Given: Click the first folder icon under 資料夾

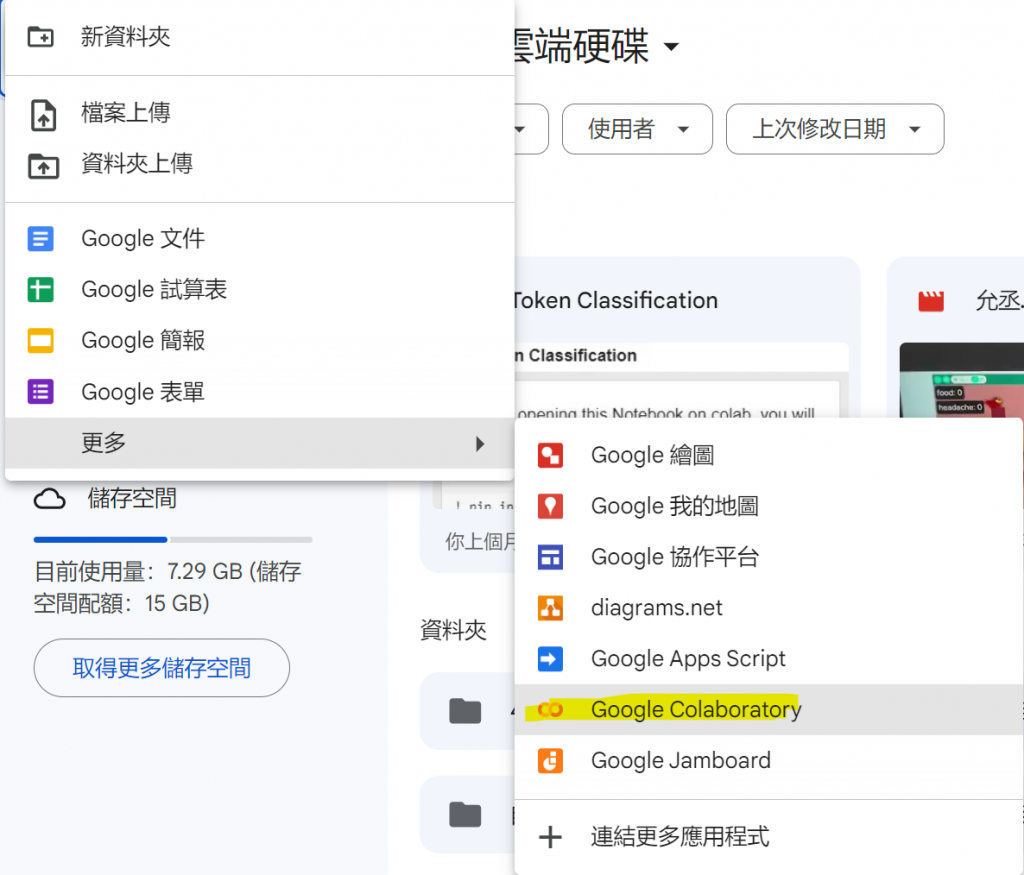Looking at the screenshot, I should coord(465,711).
